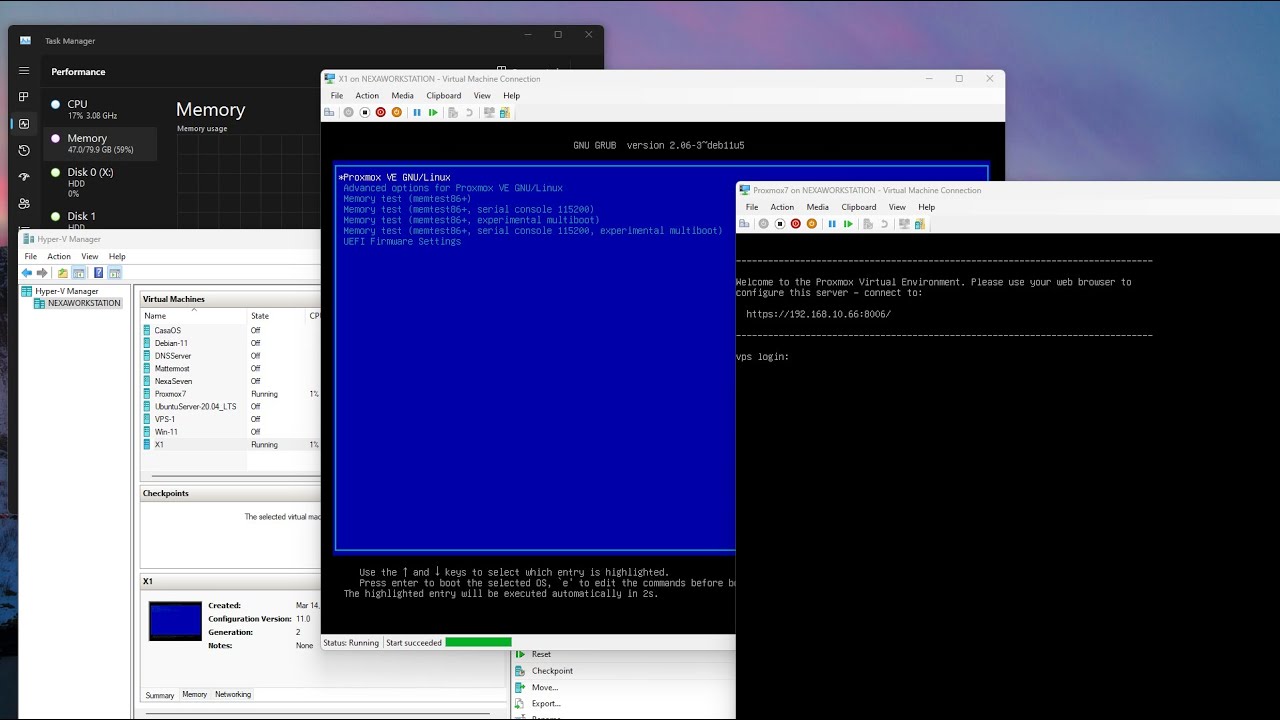Click Checkpoint icon in X1 window toolbar
This screenshot has height=720, width=1280.
pyautogui.click(x=453, y=112)
